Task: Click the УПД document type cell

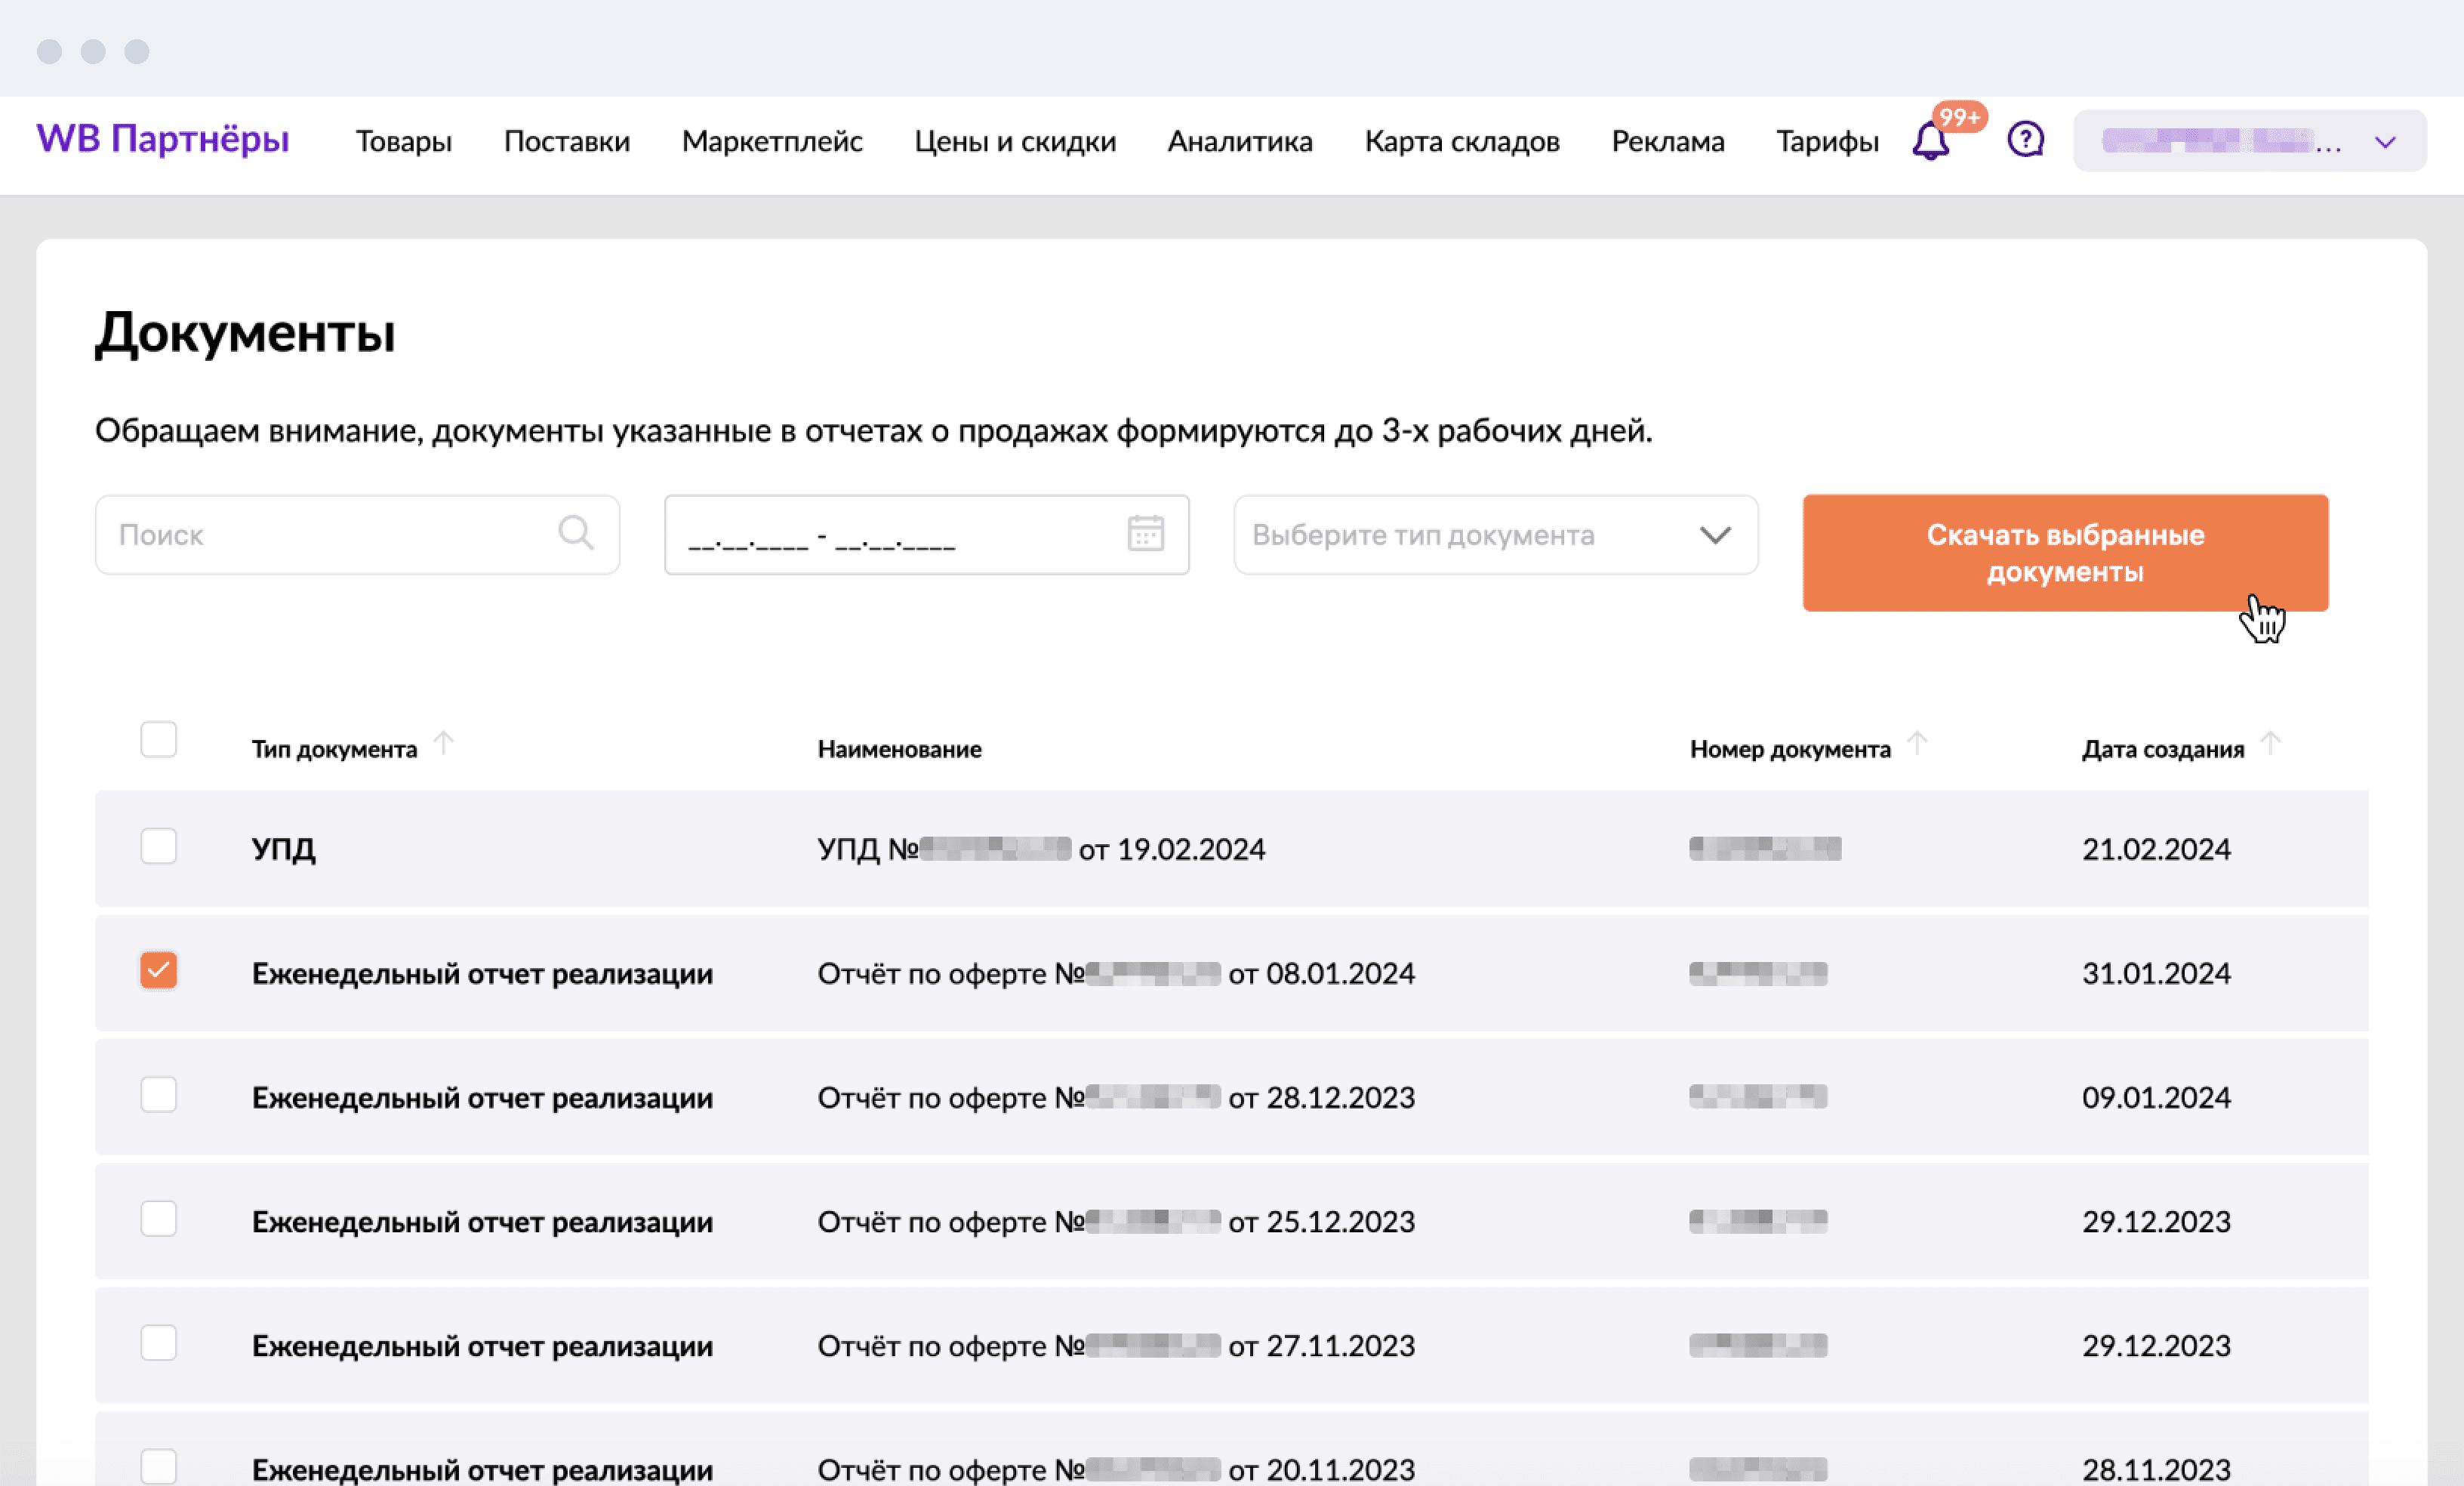Action: pyautogui.click(x=283, y=849)
